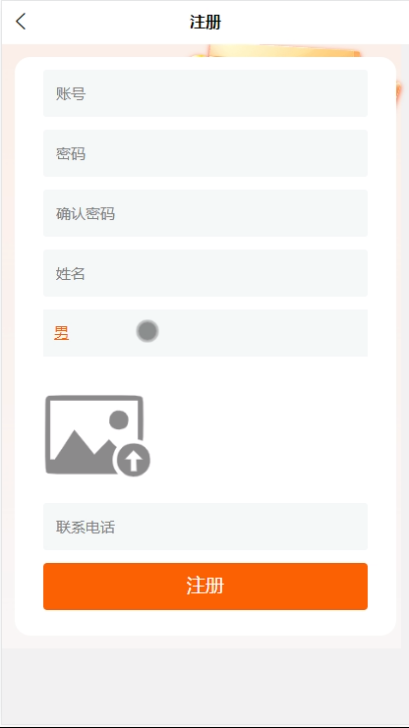Focus the 密码 password field
The image size is (409, 728).
click(205, 153)
